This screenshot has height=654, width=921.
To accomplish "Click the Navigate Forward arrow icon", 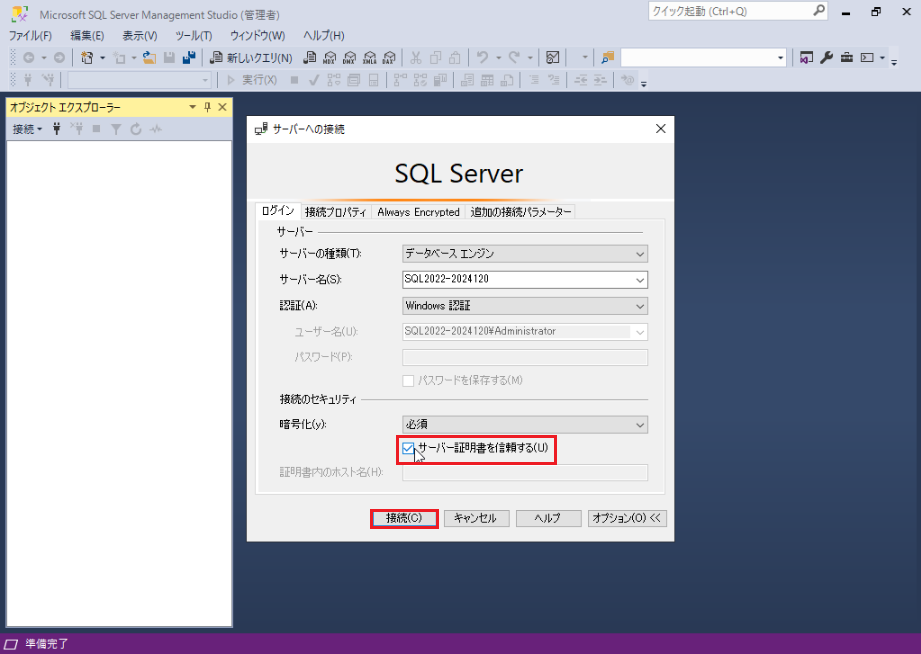I will click(59, 58).
